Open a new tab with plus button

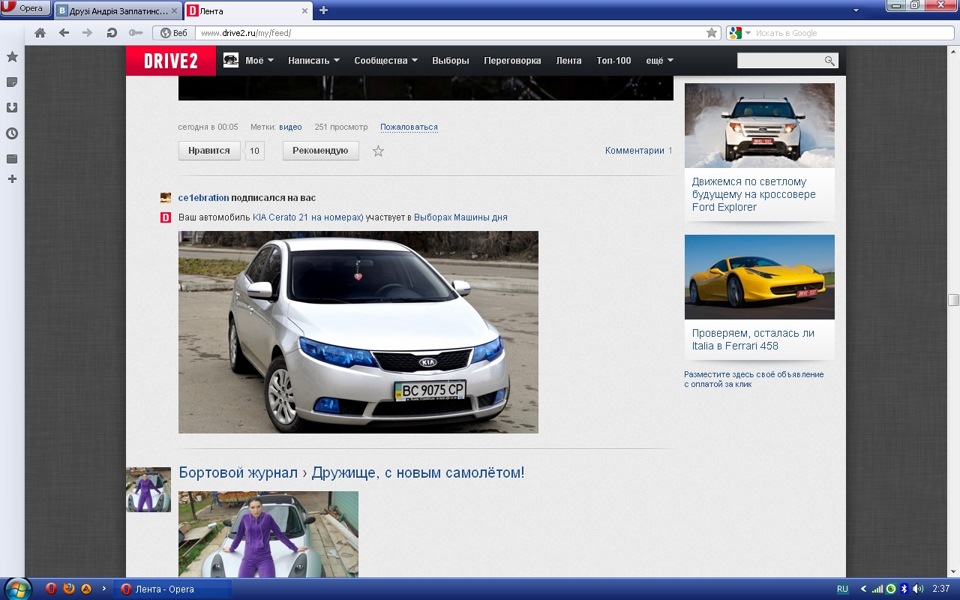click(323, 10)
